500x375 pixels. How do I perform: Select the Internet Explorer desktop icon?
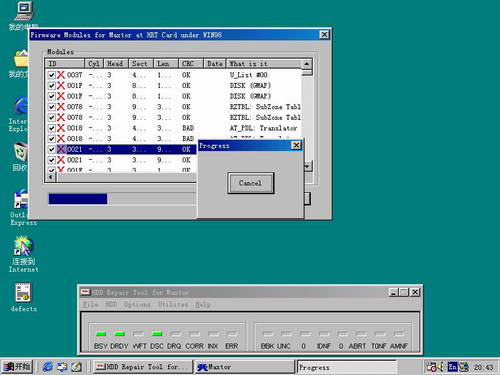click(x=20, y=113)
